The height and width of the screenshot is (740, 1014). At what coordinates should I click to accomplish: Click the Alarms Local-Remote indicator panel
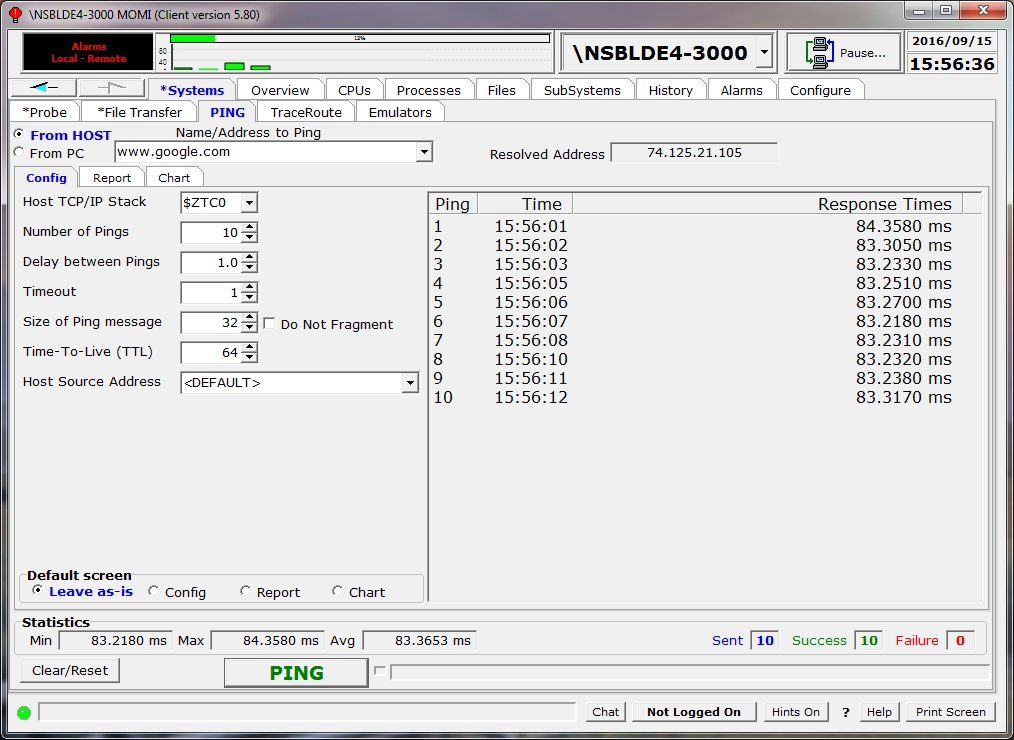(x=88, y=53)
